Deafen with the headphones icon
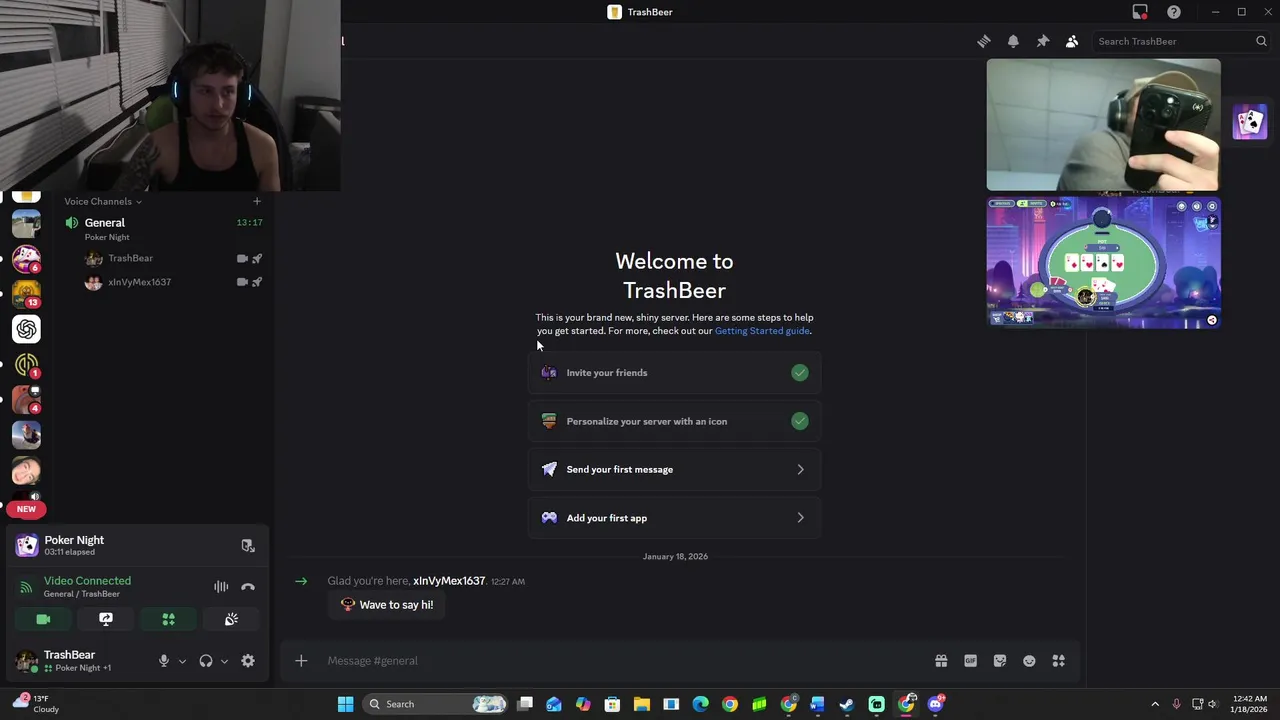The image size is (1280, 720). (206, 661)
